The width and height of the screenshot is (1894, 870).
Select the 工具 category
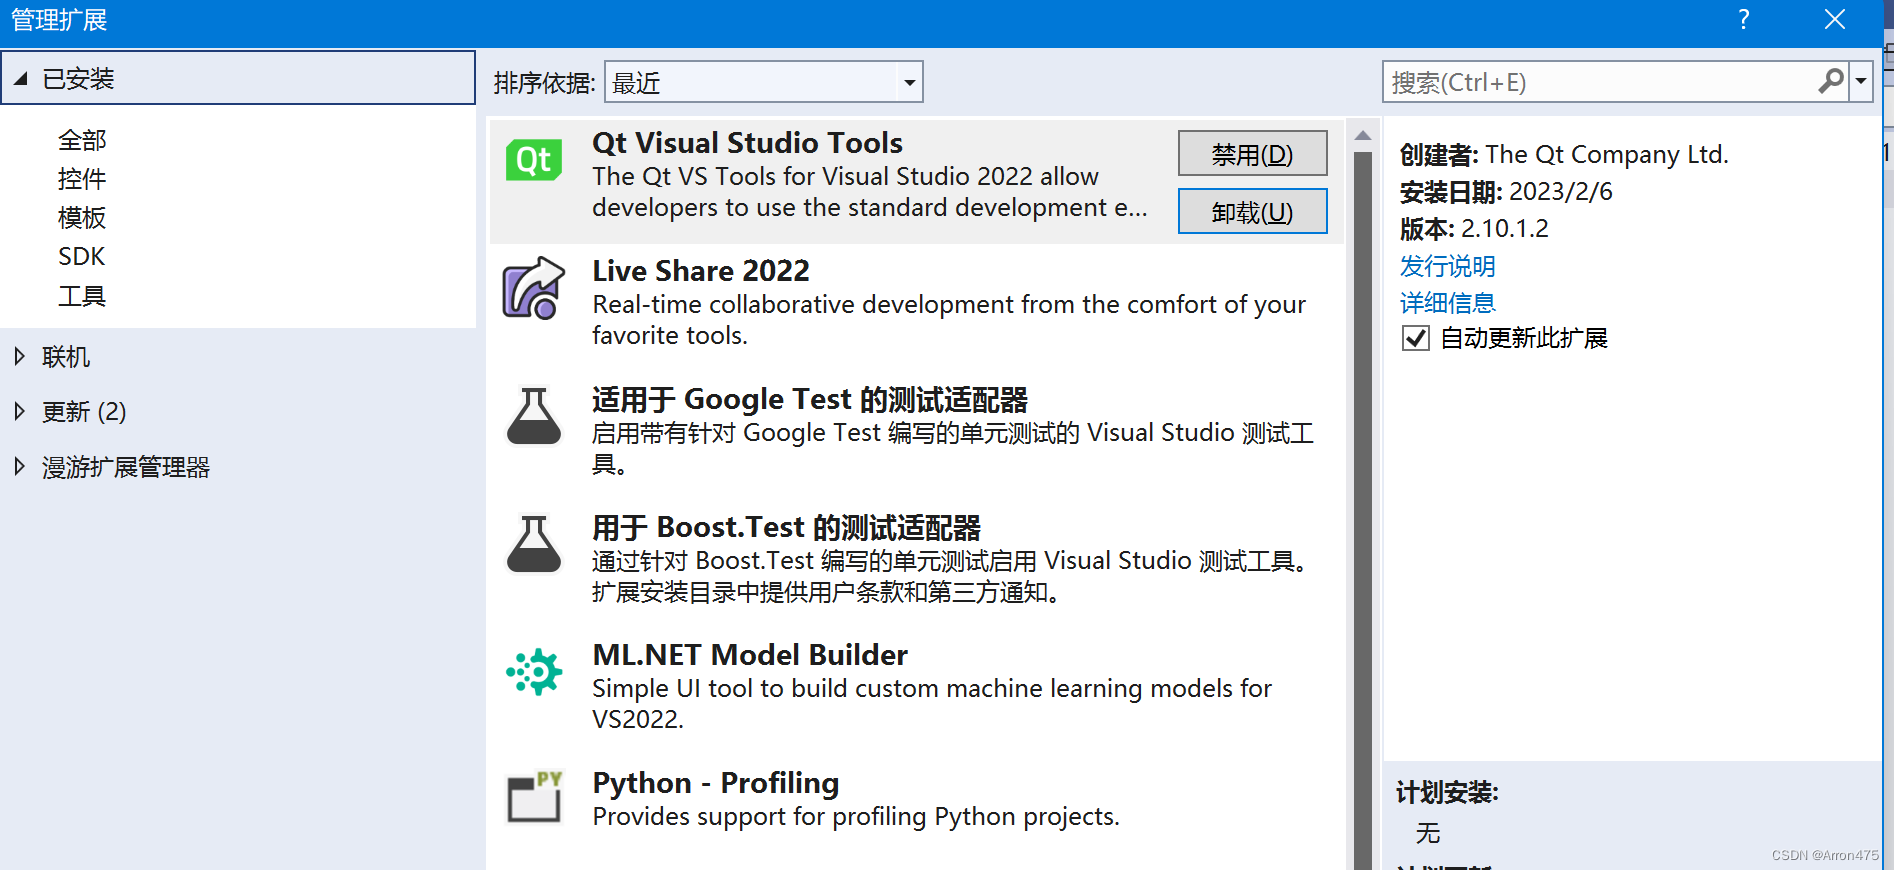(x=82, y=296)
